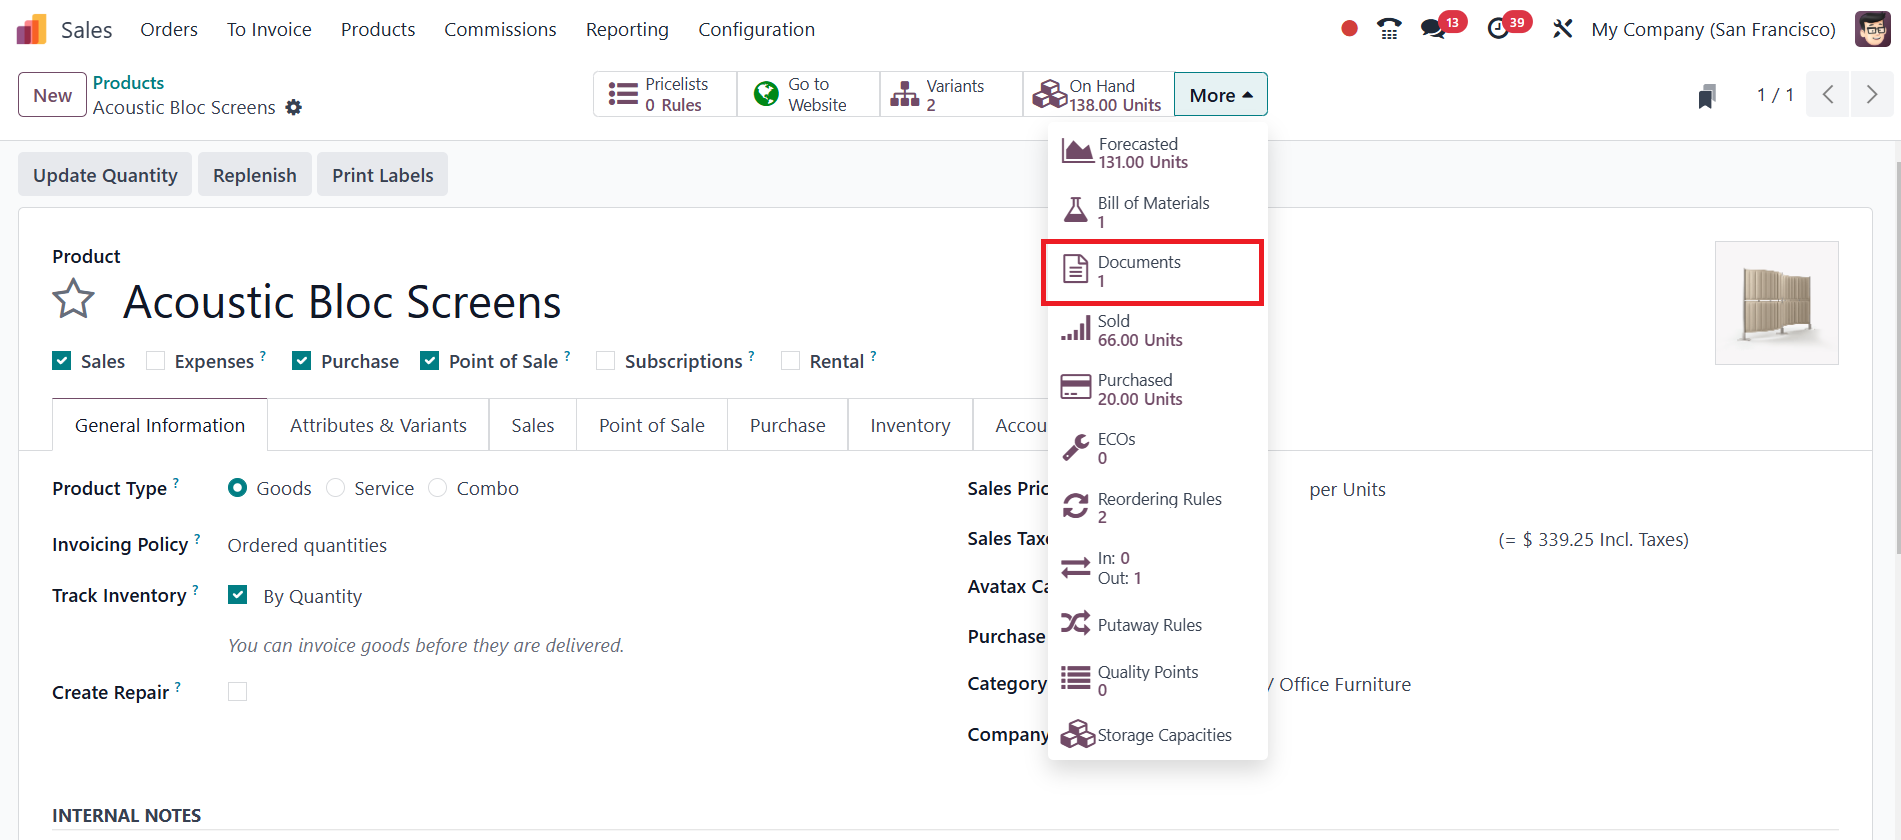1901x840 pixels.
Task: Open Sold 66.00 Units entry
Action: (x=1157, y=330)
